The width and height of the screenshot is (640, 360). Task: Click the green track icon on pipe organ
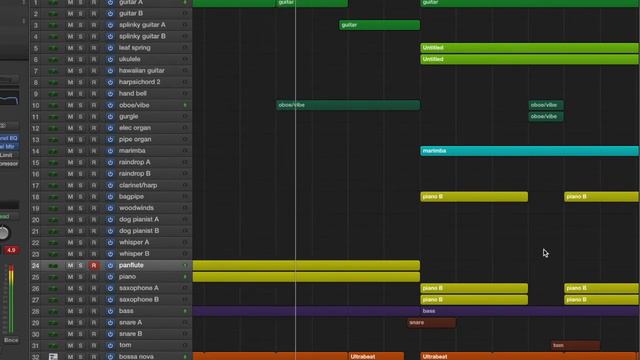click(53, 140)
